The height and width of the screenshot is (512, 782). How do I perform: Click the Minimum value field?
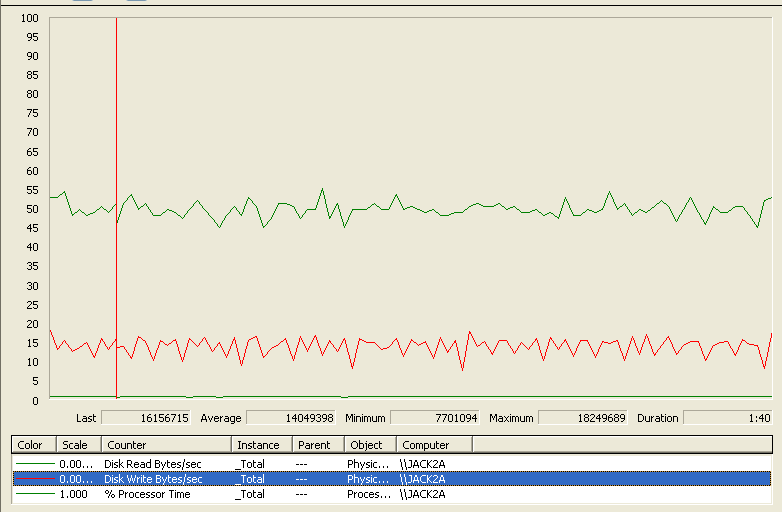coord(435,418)
